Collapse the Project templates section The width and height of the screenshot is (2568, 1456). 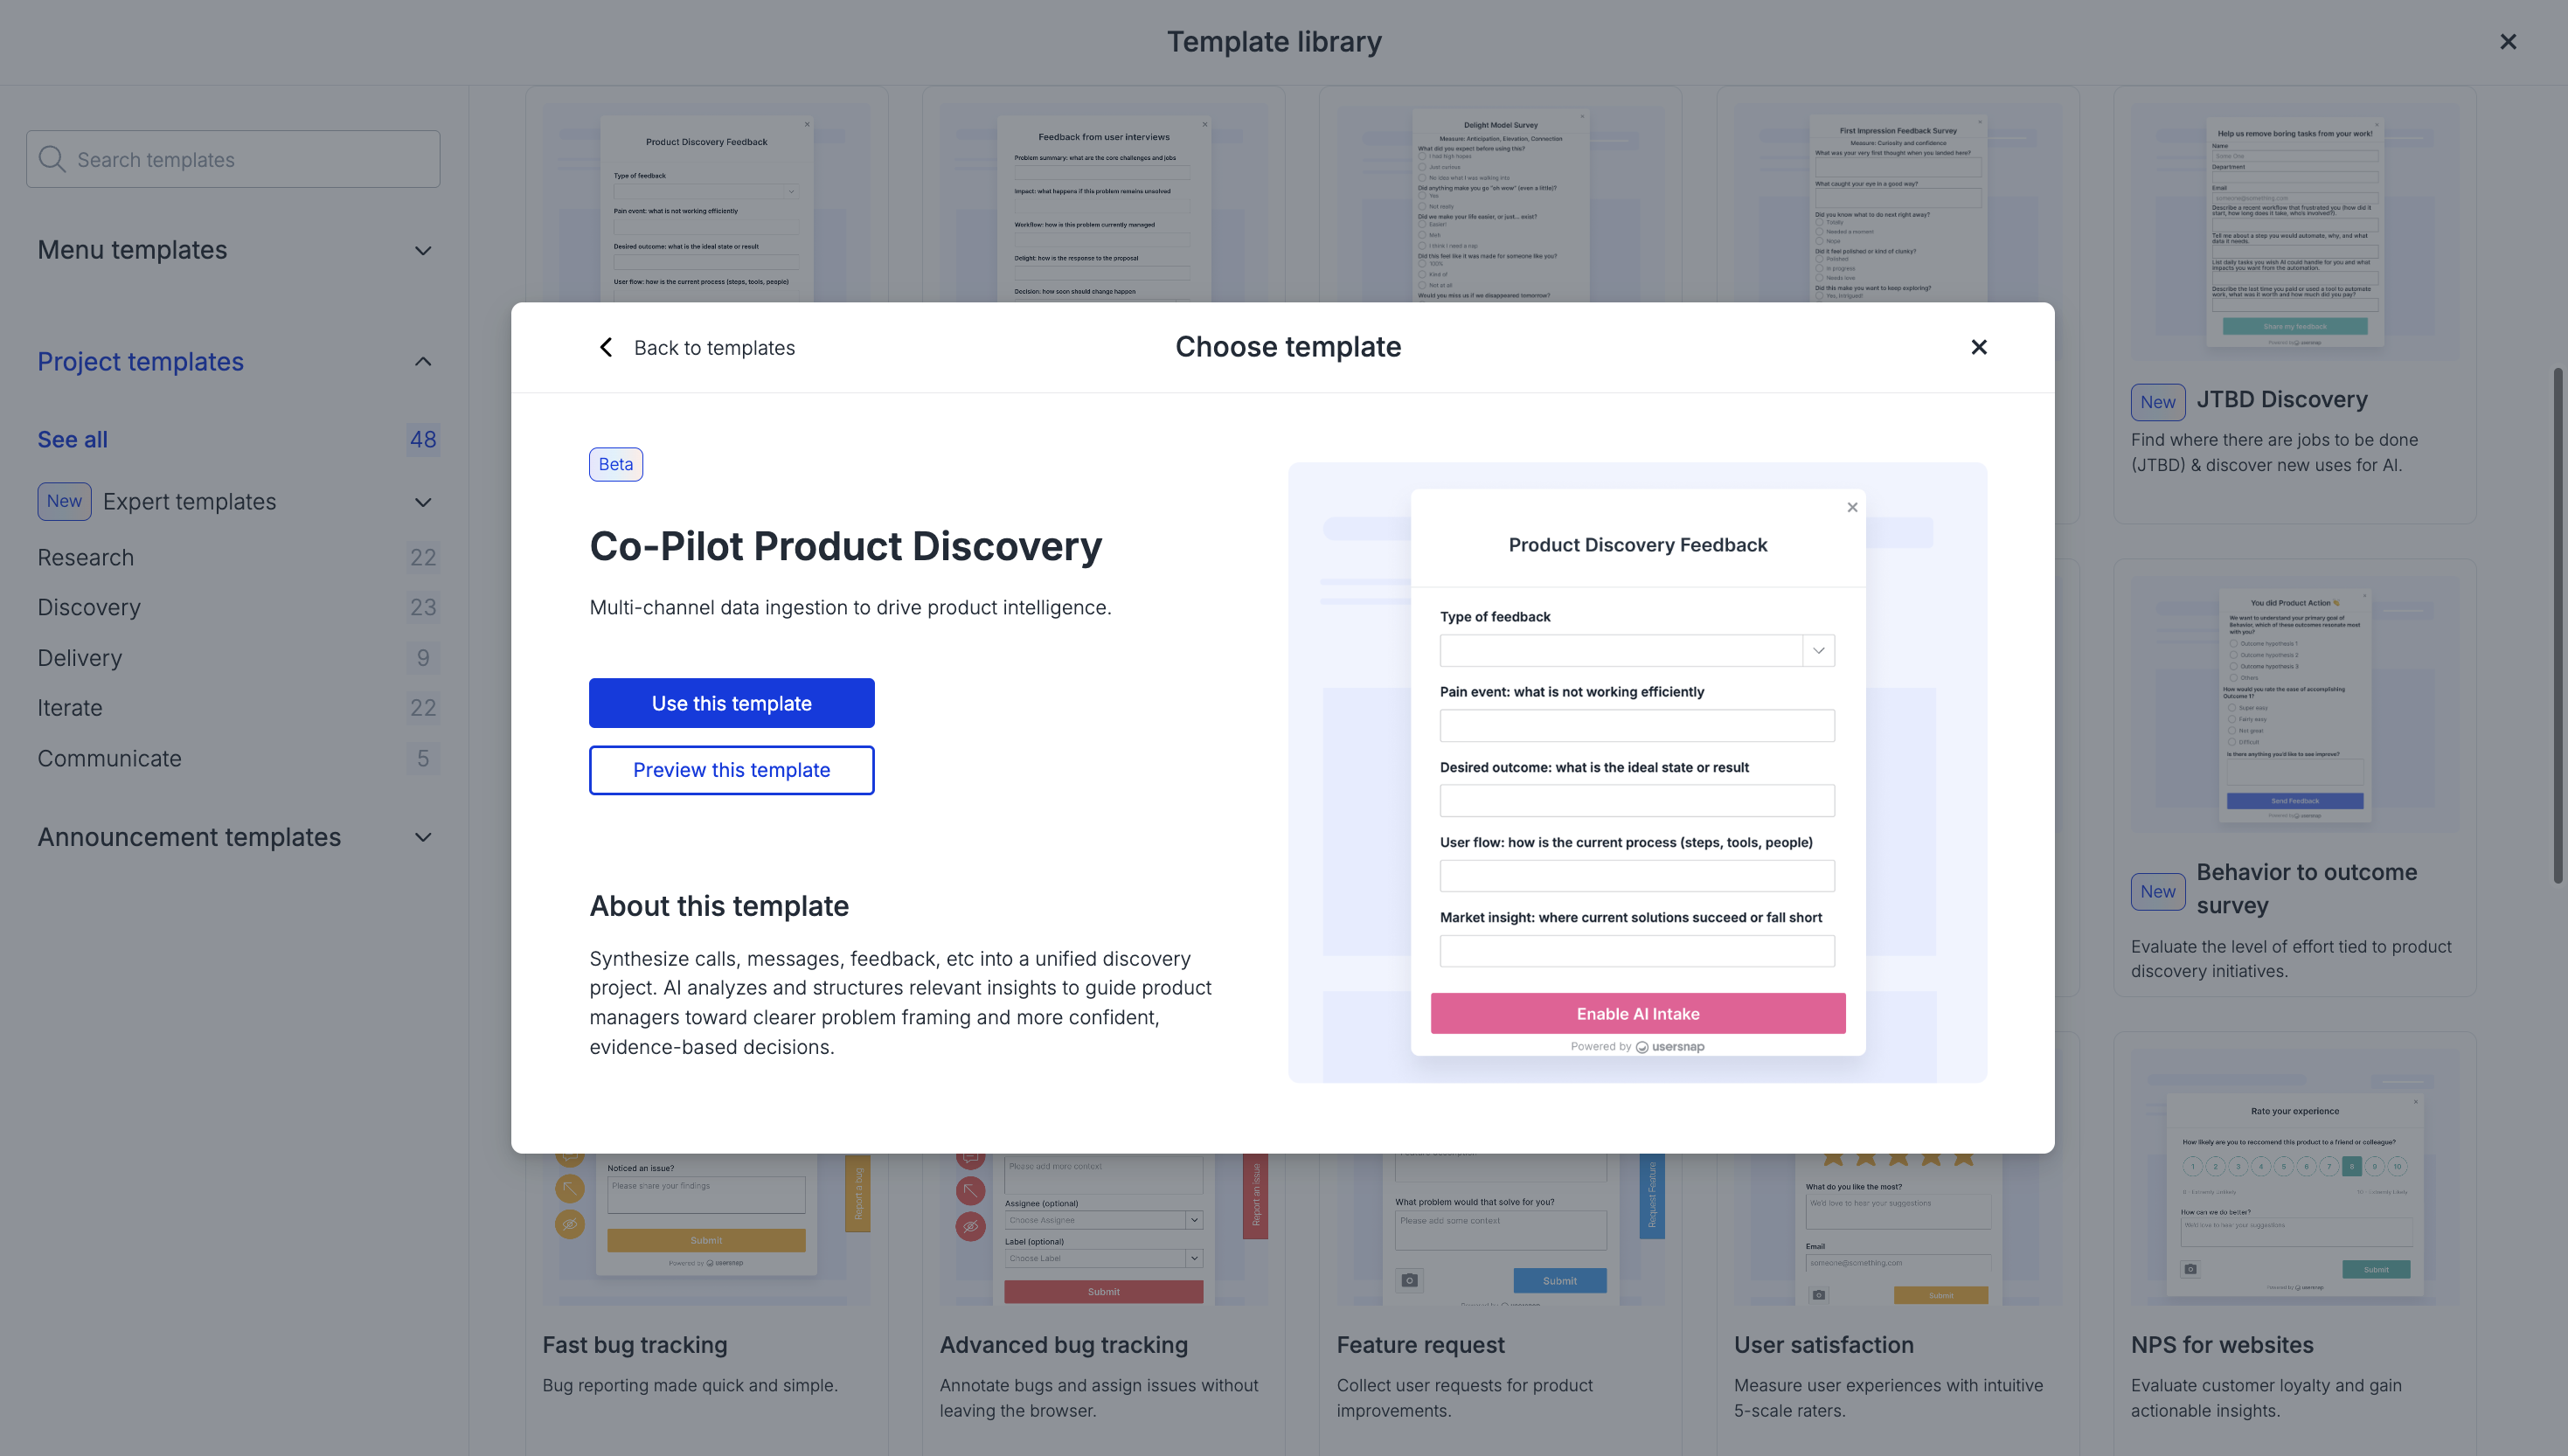[423, 362]
